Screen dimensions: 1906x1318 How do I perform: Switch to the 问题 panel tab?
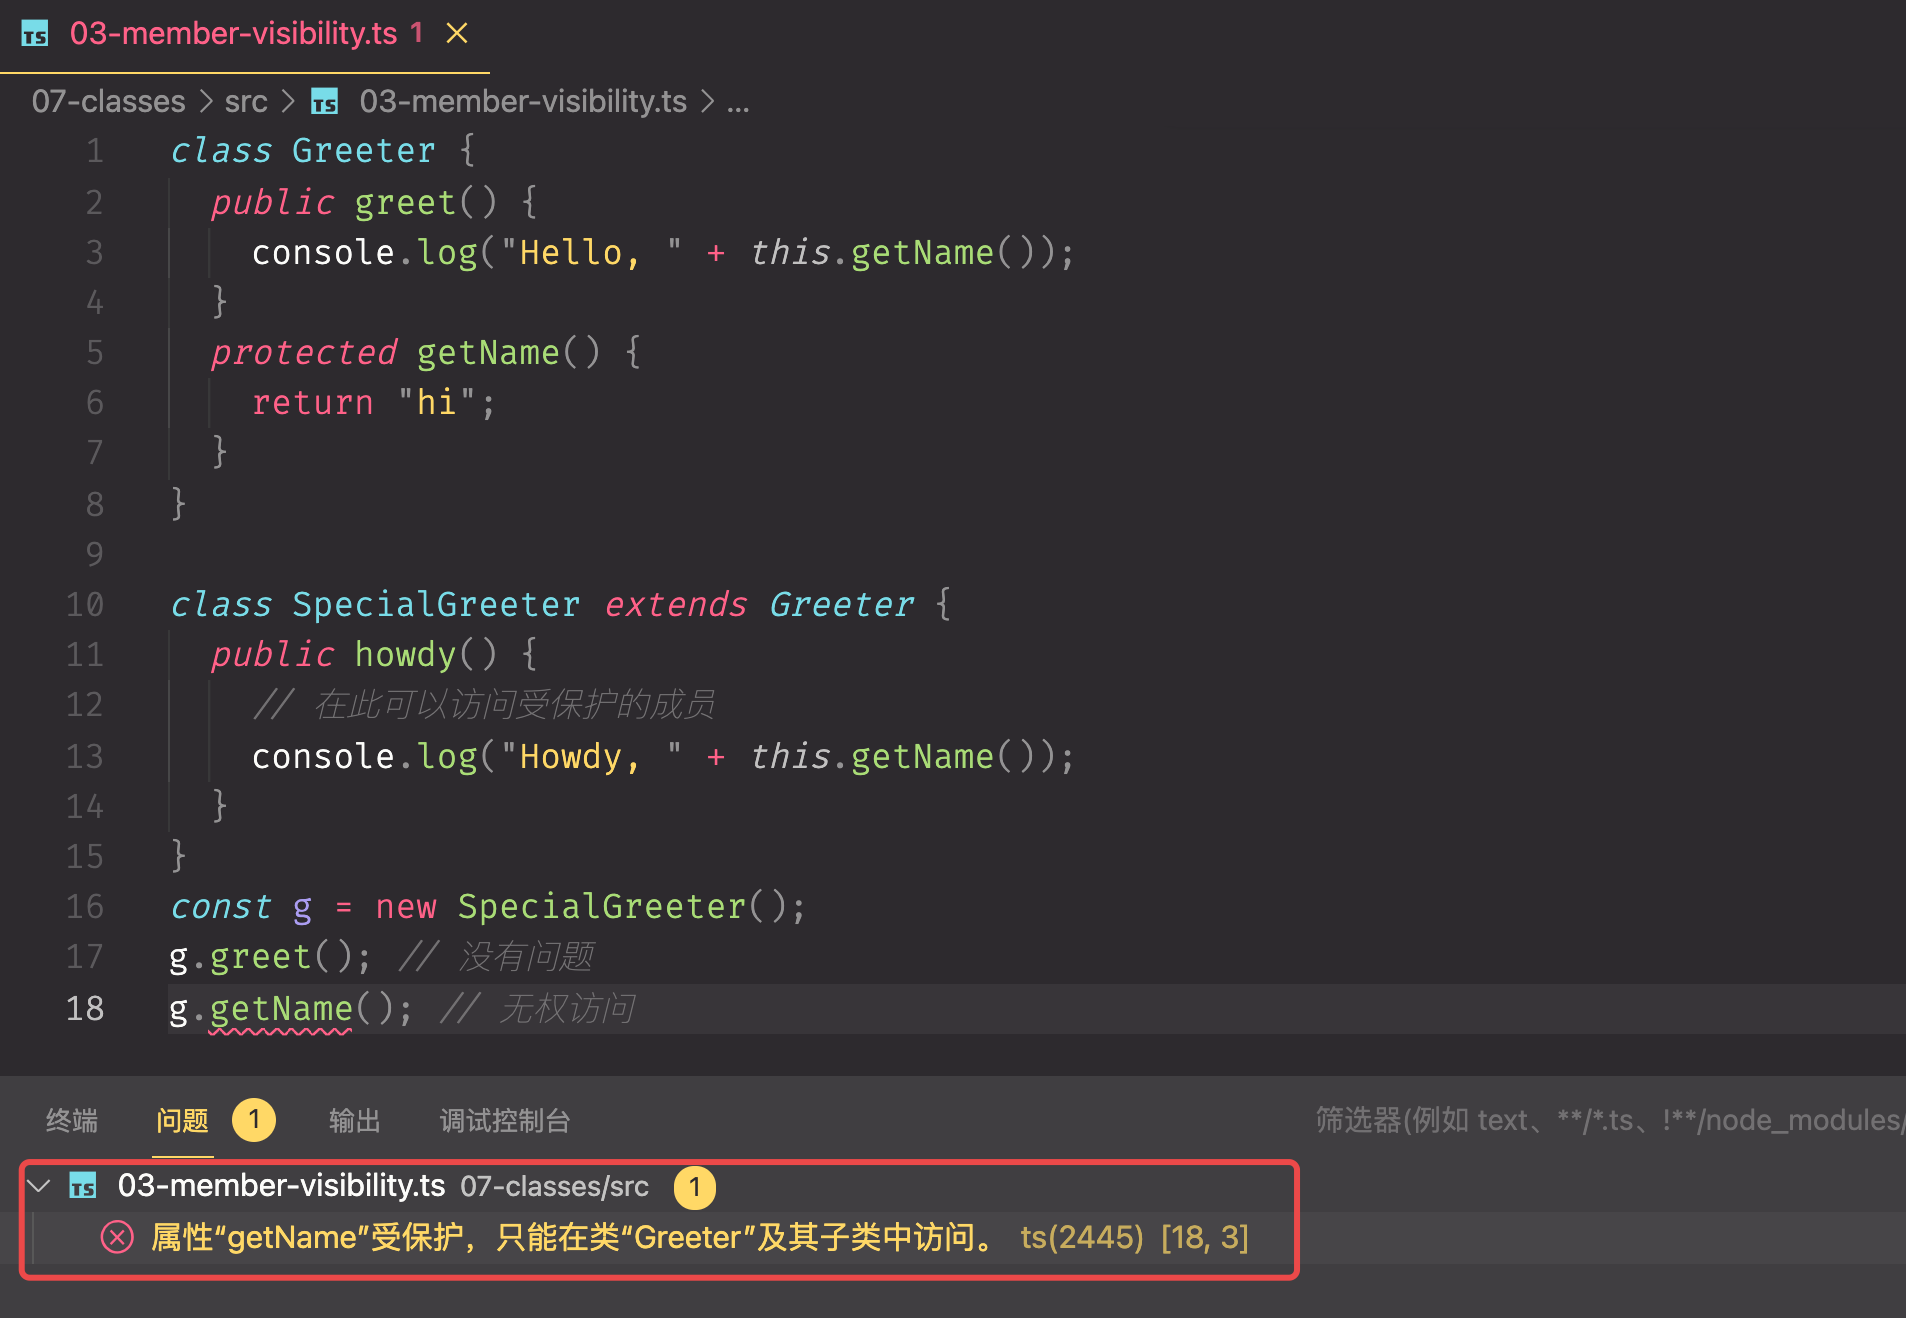tap(182, 1120)
